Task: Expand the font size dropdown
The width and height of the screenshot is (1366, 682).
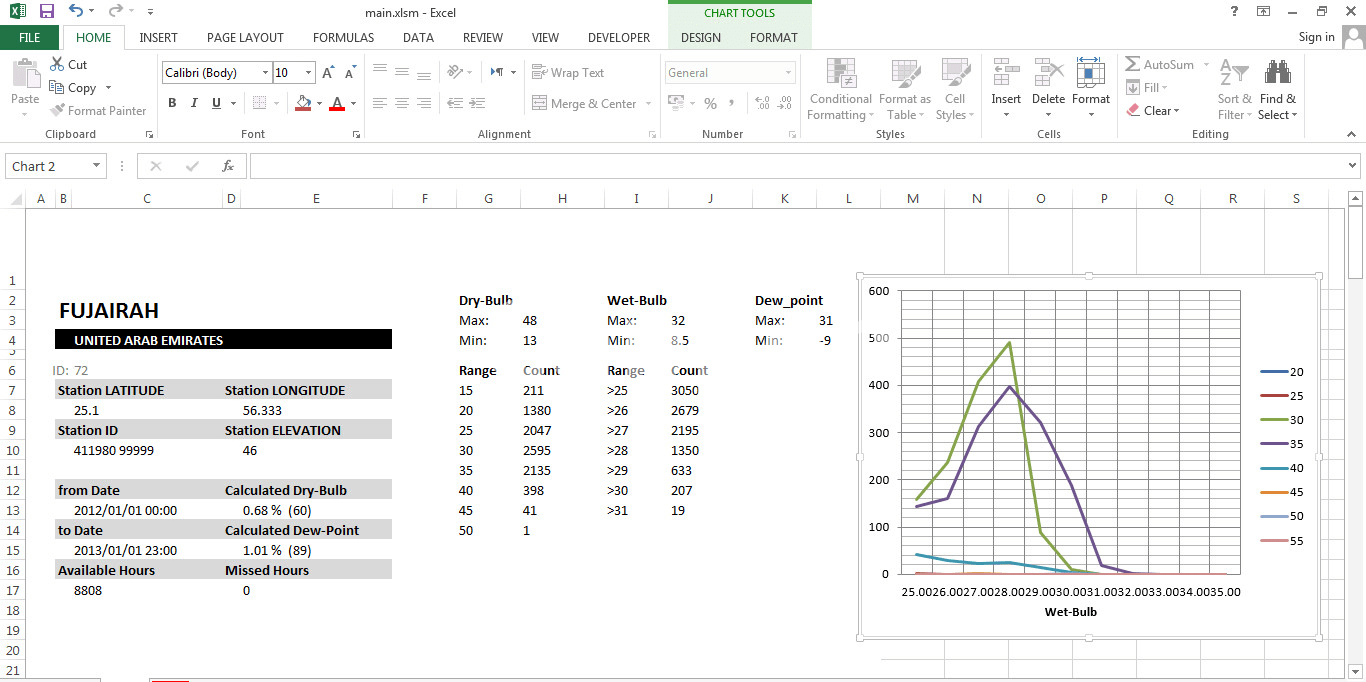Action: point(309,73)
